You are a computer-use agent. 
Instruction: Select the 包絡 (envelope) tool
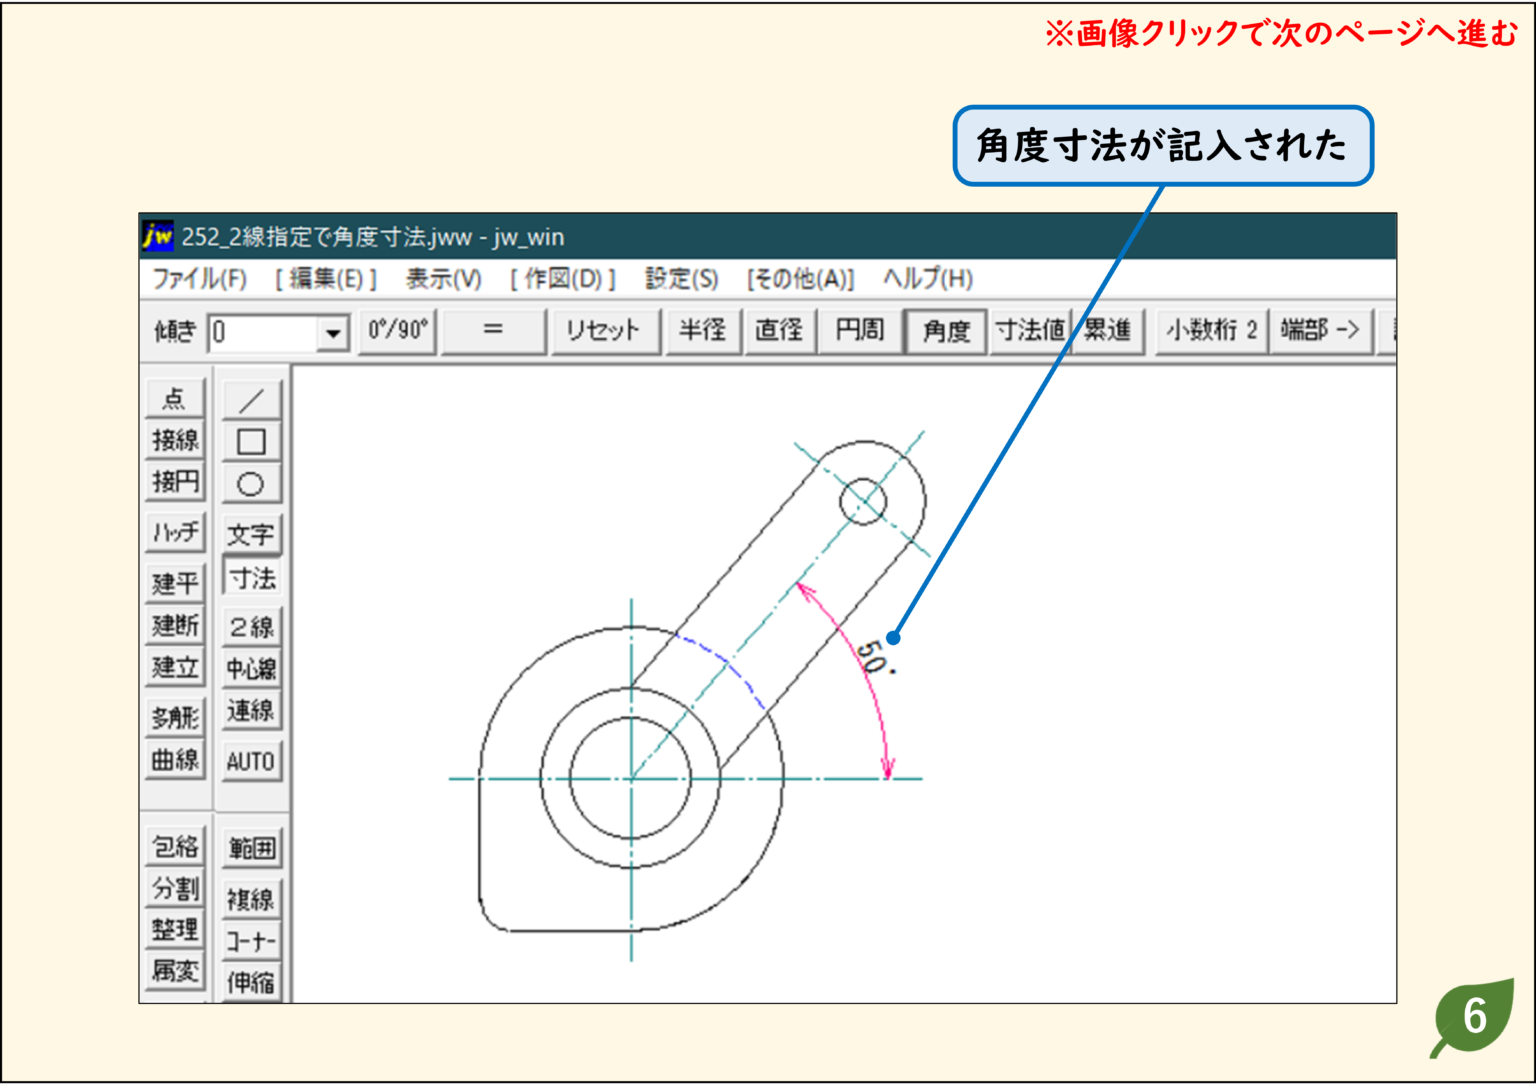(174, 845)
